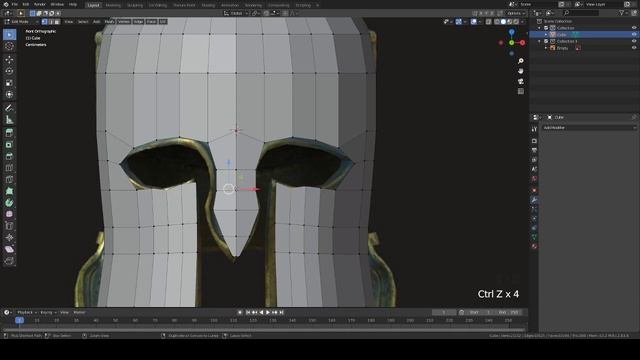The height and width of the screenshot is (360, 640).
Task: Choose the Shrink/Fatten tool
Action: [x=9, y=238]
